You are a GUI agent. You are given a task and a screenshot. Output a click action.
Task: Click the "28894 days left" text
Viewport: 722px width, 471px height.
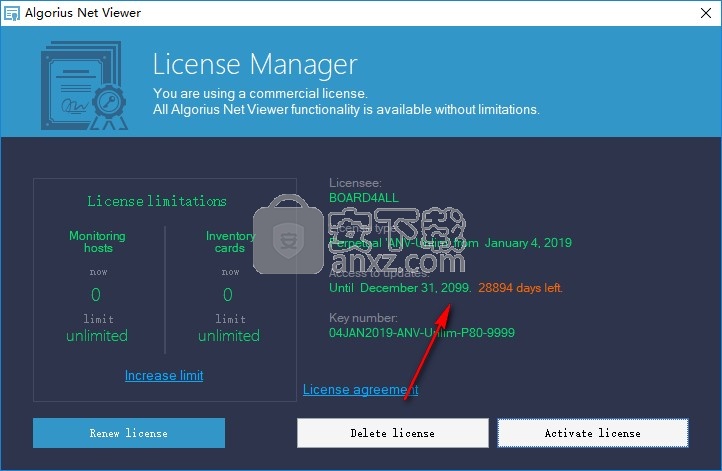point(520,288)
